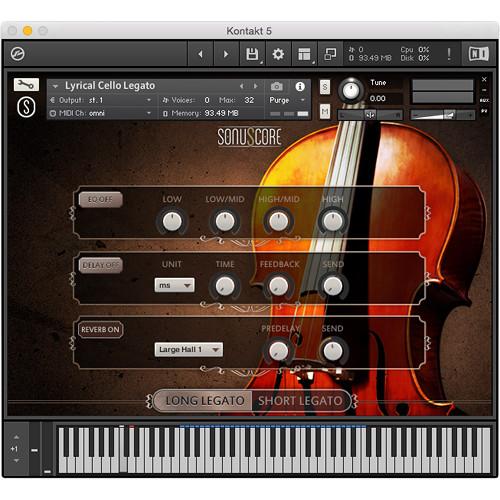Click the reverb SEND knob
Viewport: 500px width, 500px height.
[x=333, y=351]
